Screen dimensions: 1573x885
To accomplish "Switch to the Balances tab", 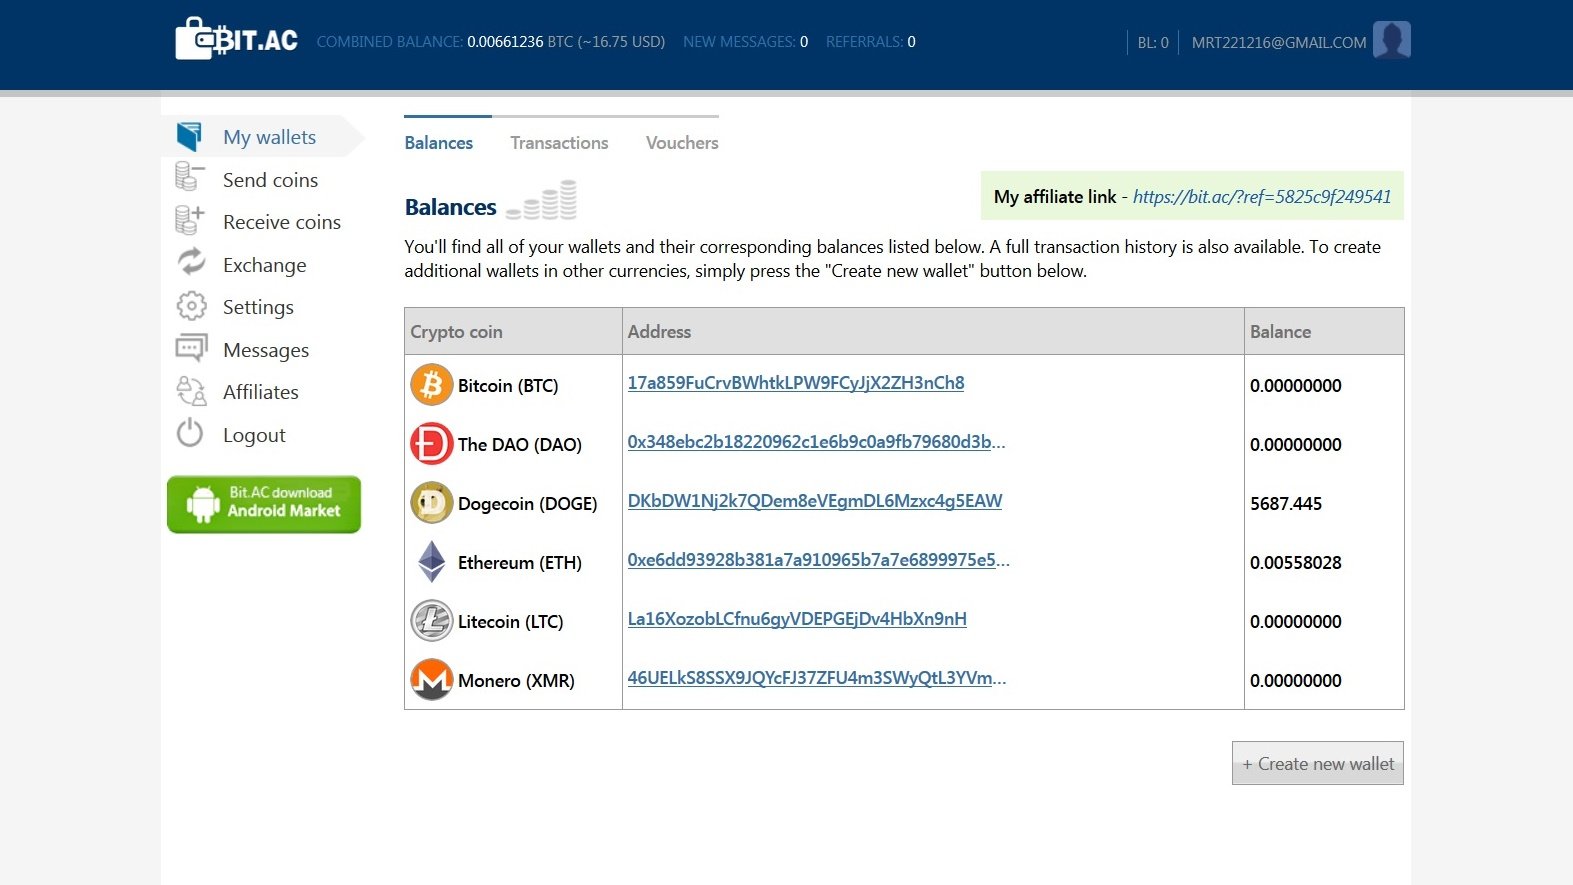I will 439,143.
